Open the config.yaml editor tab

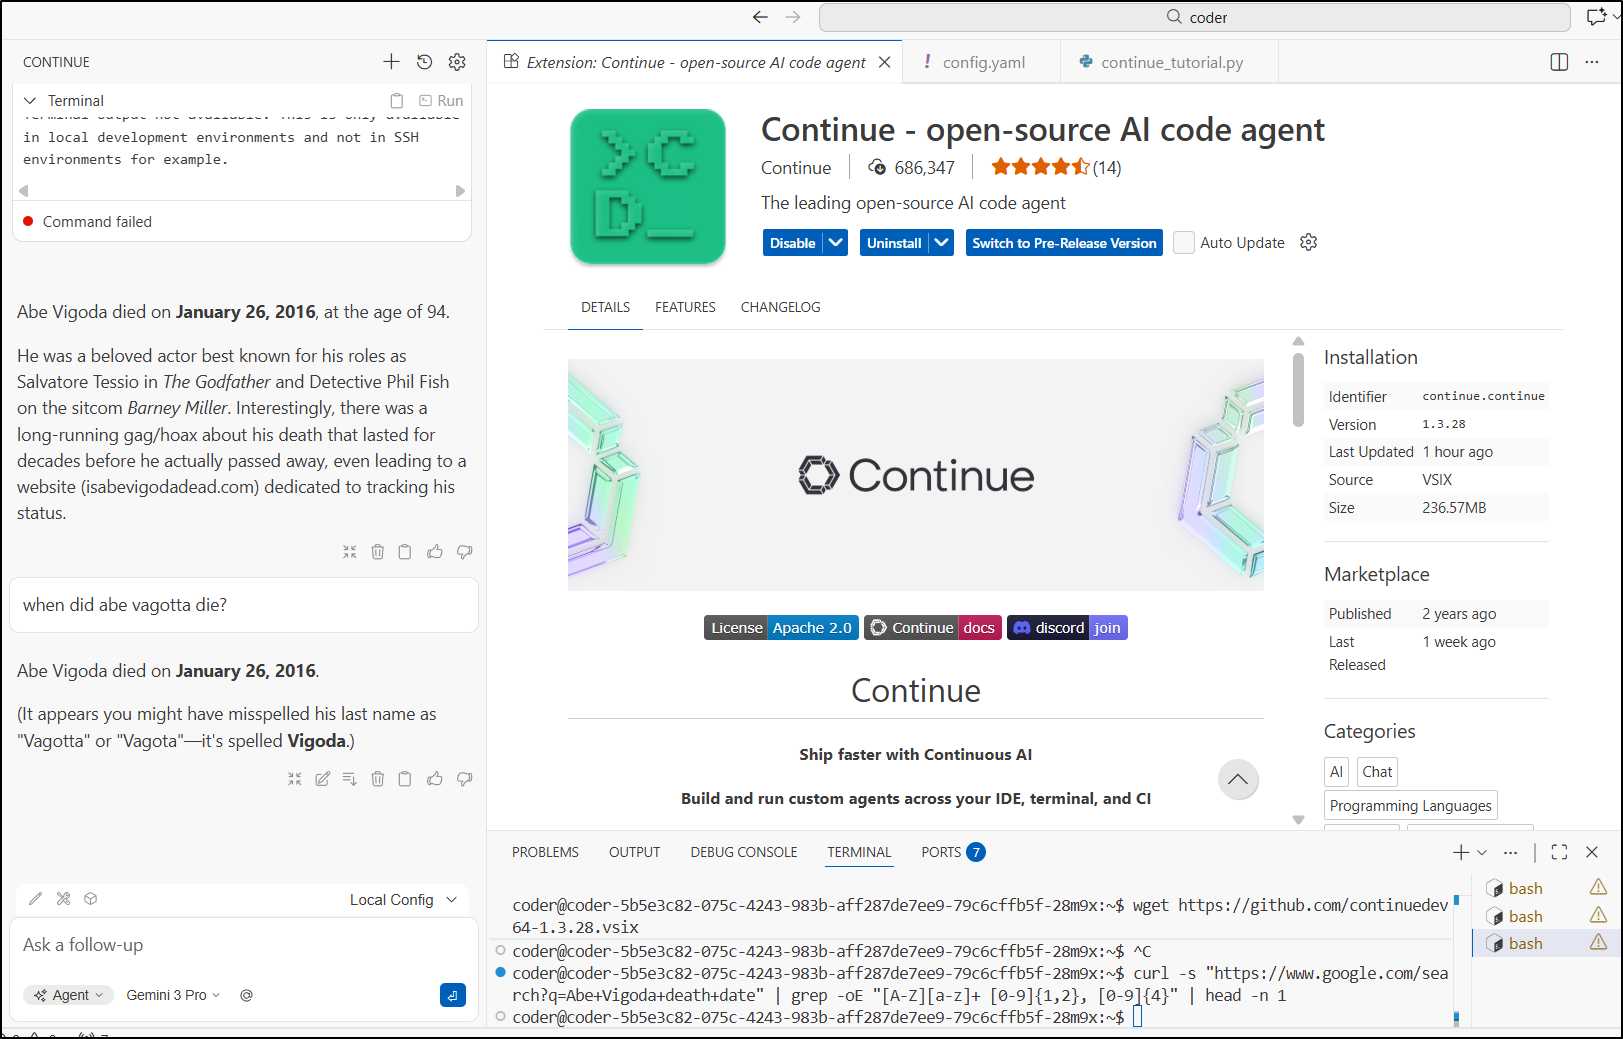tap(983, 62)
